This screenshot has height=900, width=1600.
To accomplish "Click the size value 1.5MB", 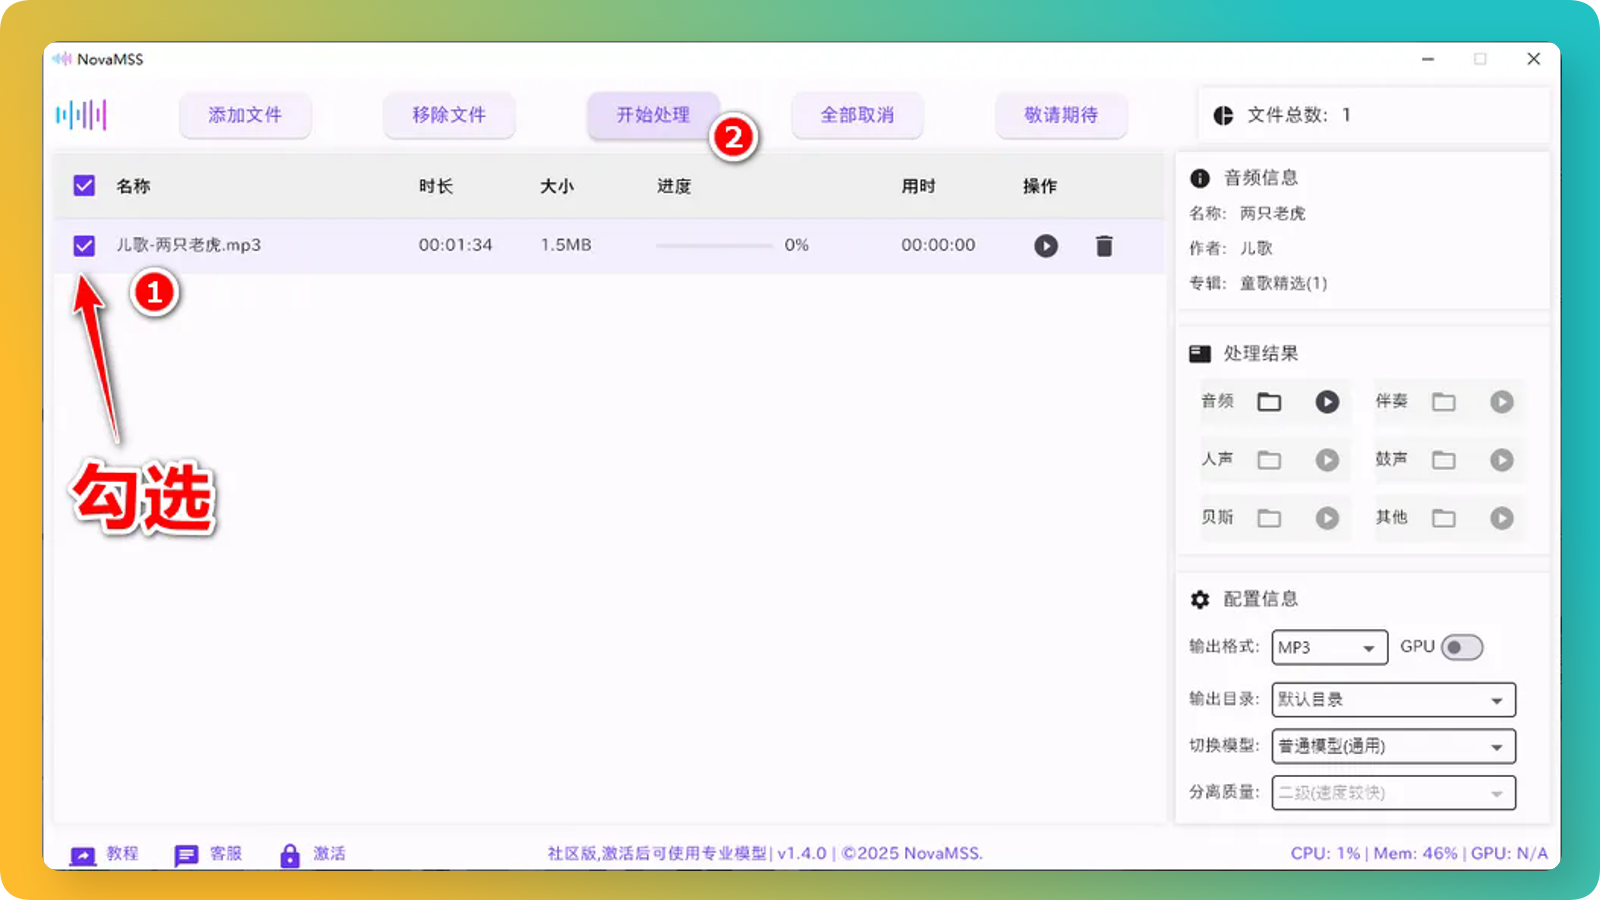I will coord(566,245).
